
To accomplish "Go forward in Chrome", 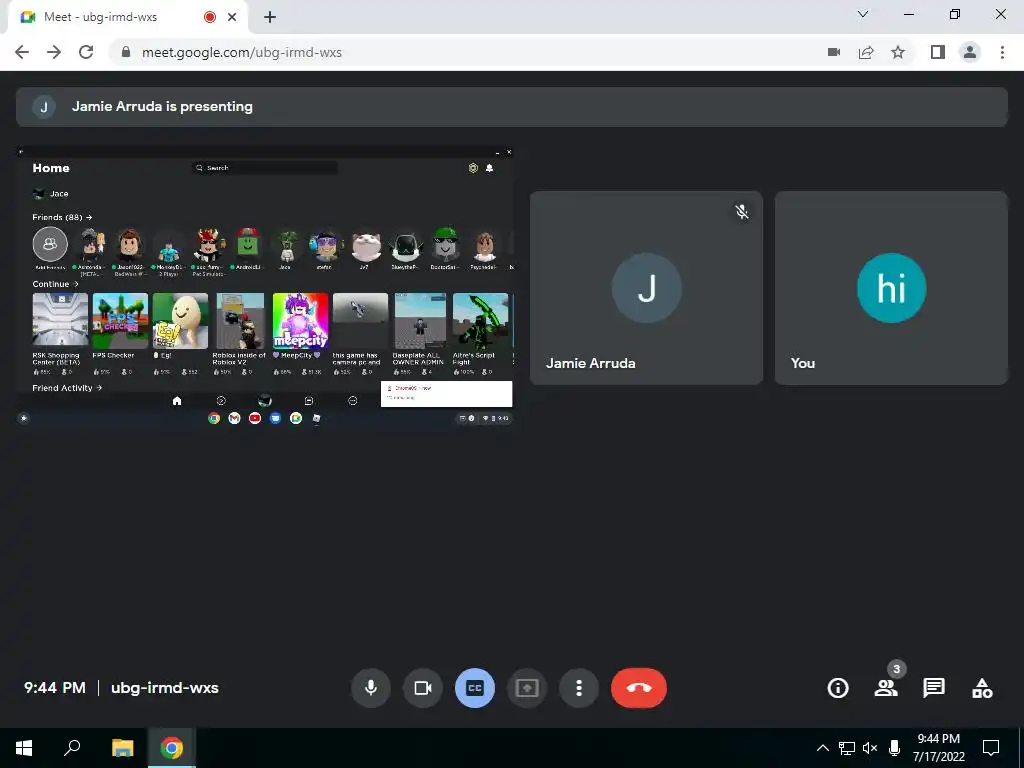I will (x=54, y=52).
